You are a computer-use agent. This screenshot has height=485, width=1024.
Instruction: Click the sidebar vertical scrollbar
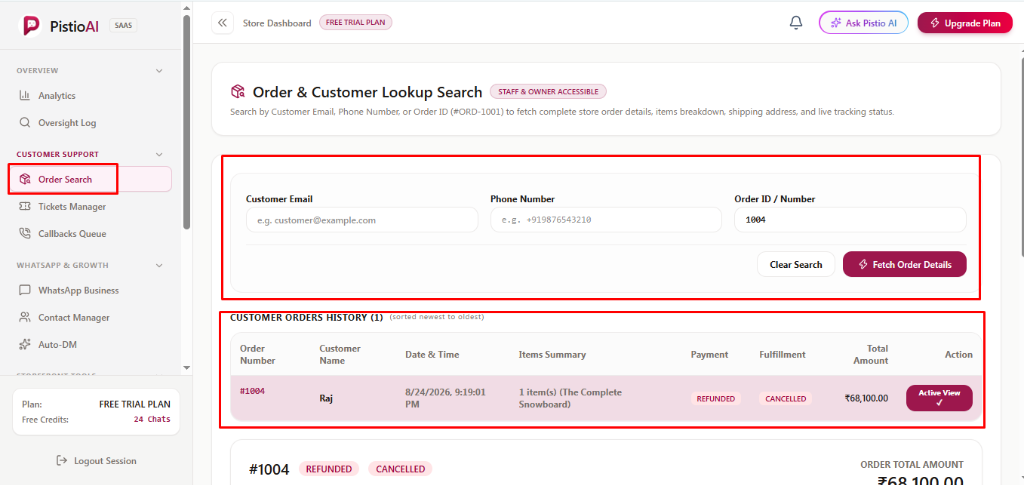point(187,121)
